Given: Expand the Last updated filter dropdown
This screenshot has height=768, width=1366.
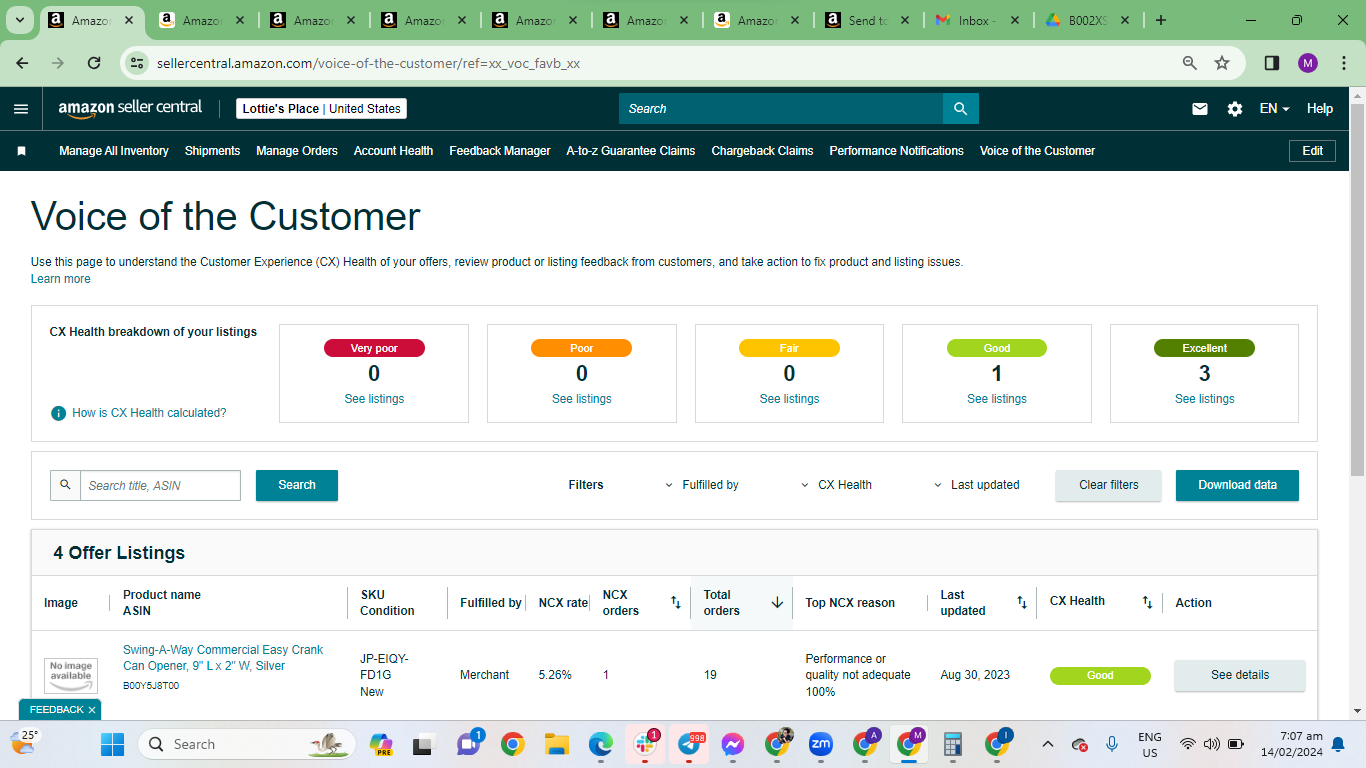Looking at the screenshot, I should tap(976, 485).
